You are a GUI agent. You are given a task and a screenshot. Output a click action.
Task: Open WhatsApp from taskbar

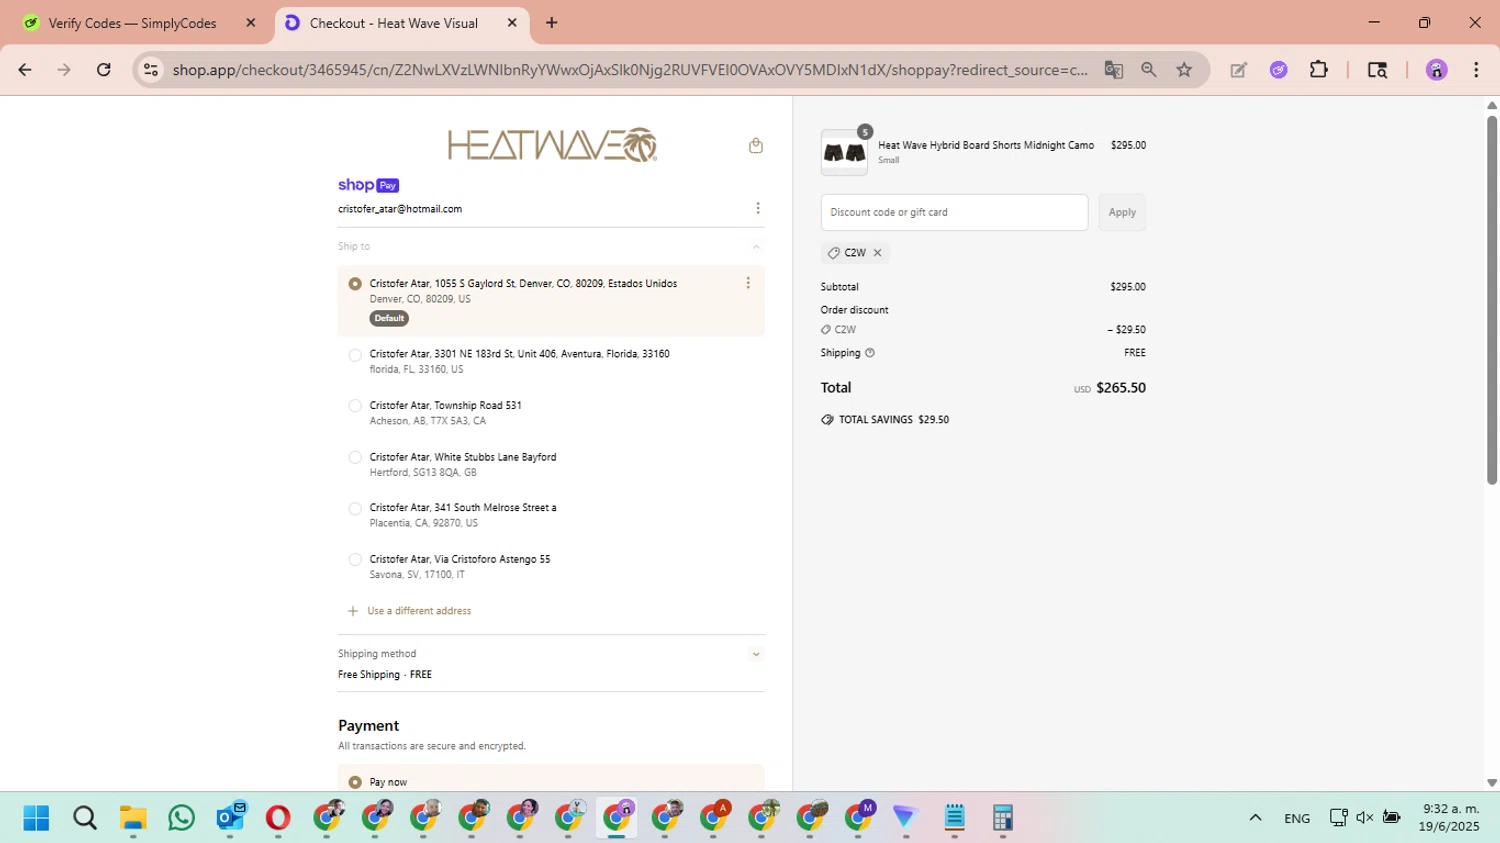[x=182, y=818]
